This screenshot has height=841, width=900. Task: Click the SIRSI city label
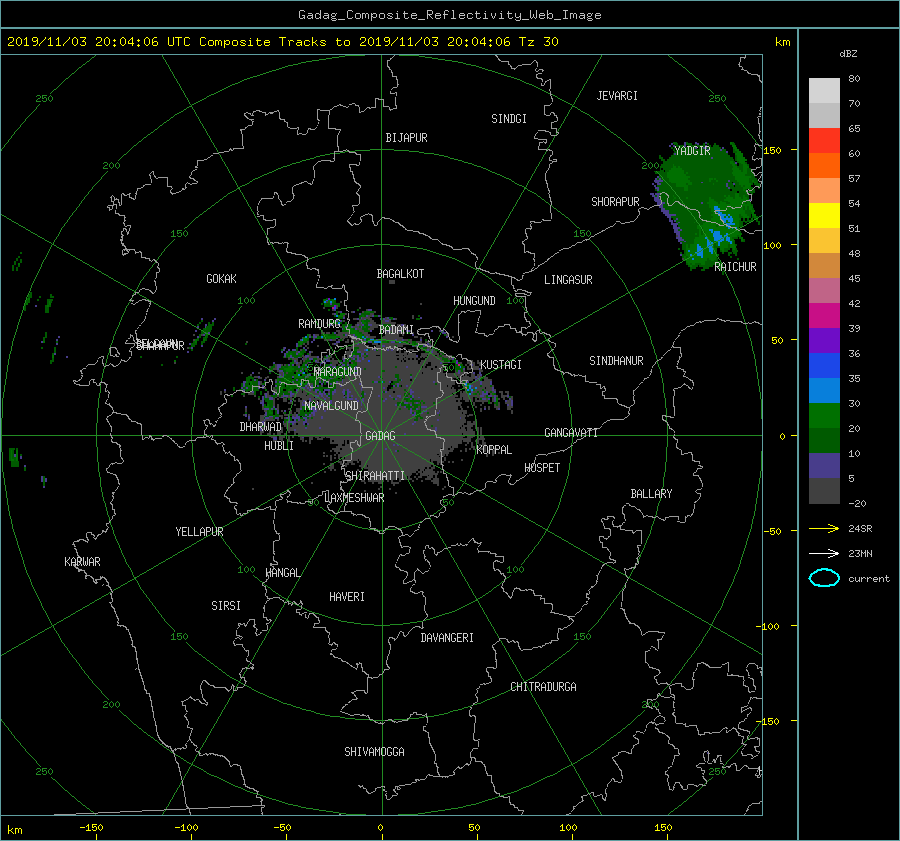tap(226, 606)
